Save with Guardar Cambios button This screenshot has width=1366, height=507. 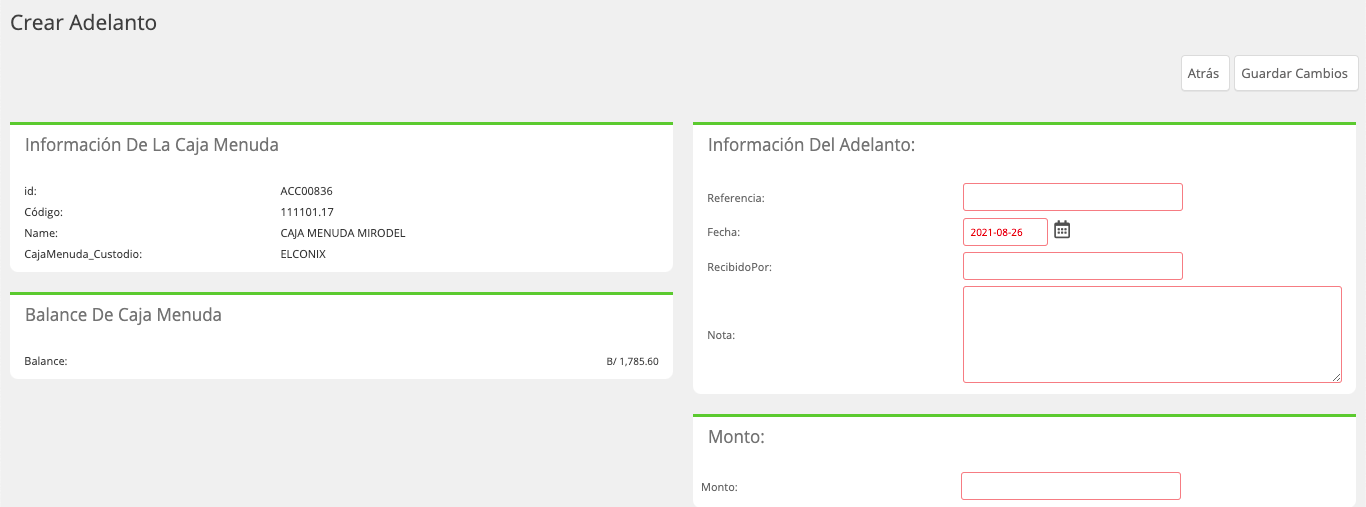point(1296,73)
